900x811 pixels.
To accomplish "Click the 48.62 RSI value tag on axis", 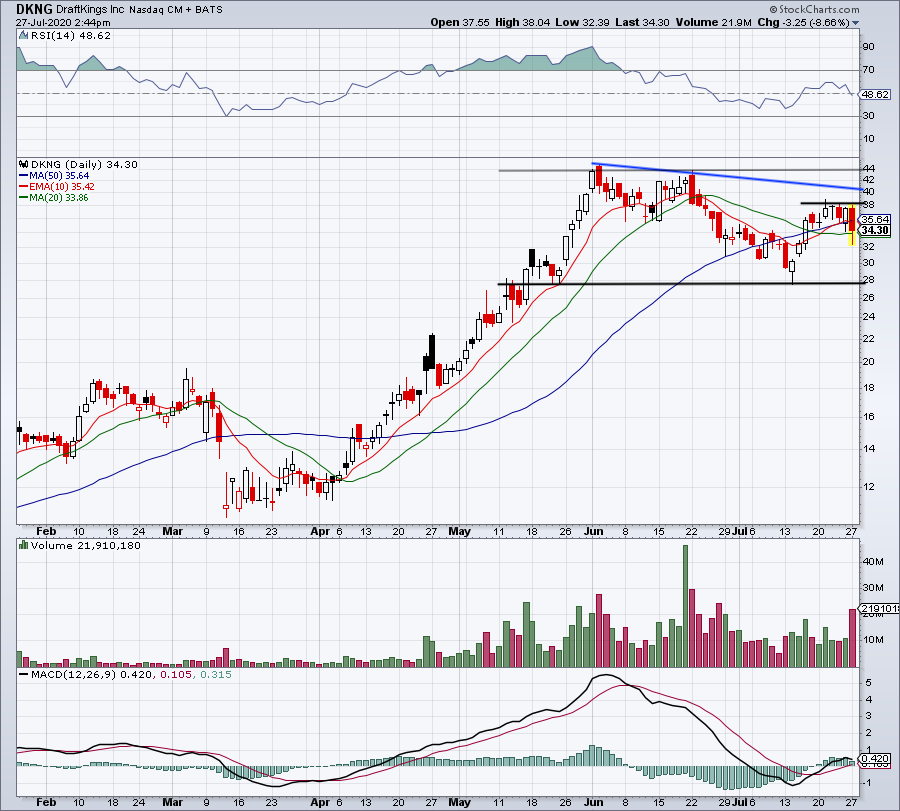I will (875, 94).
